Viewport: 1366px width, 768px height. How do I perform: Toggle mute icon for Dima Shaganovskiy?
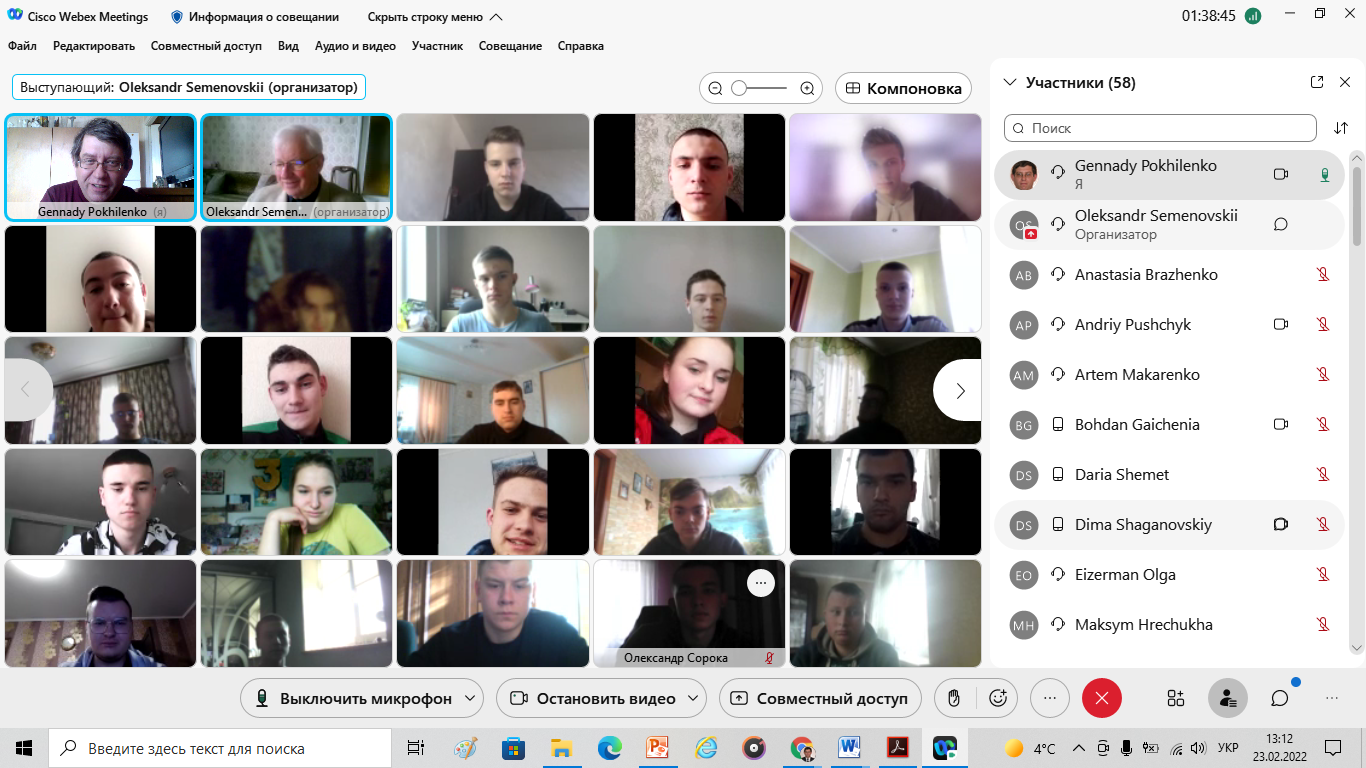tap(1323, 524)
